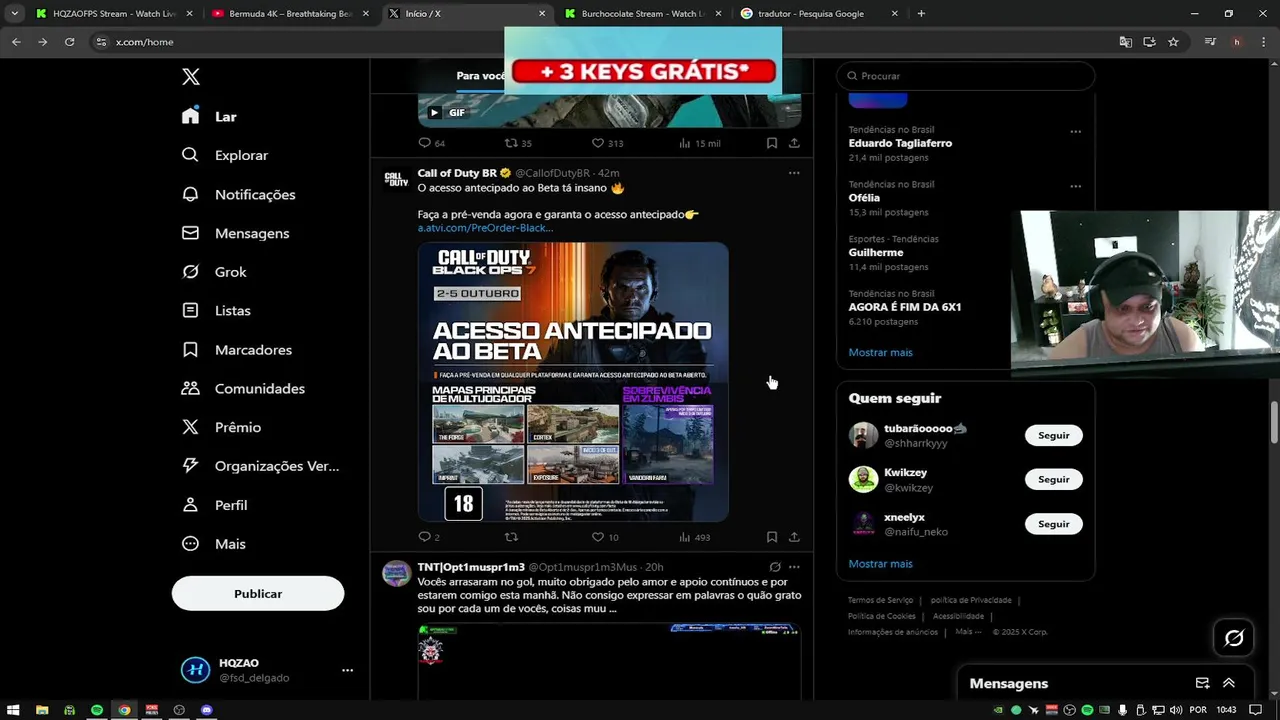Viewport: 1280px width, 720px height.
Task: Open the Black Ops 7 beta image
Action: (573, 382)
